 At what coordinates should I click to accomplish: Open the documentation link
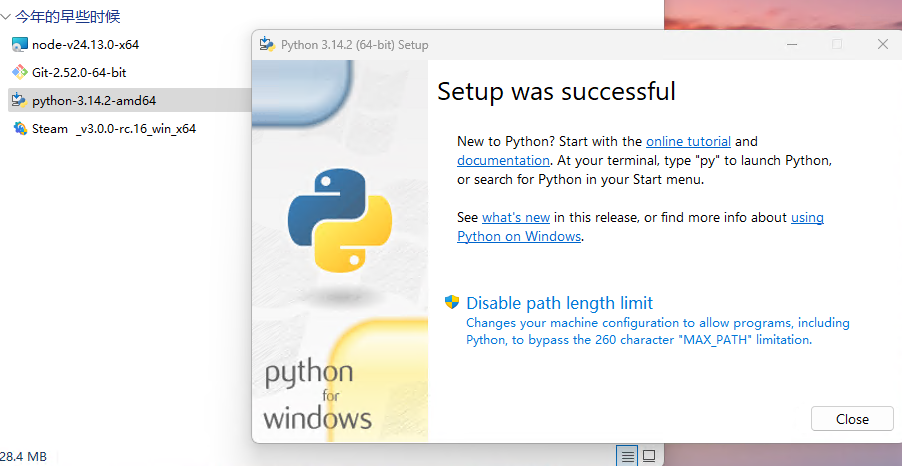(x=503, y=160)
